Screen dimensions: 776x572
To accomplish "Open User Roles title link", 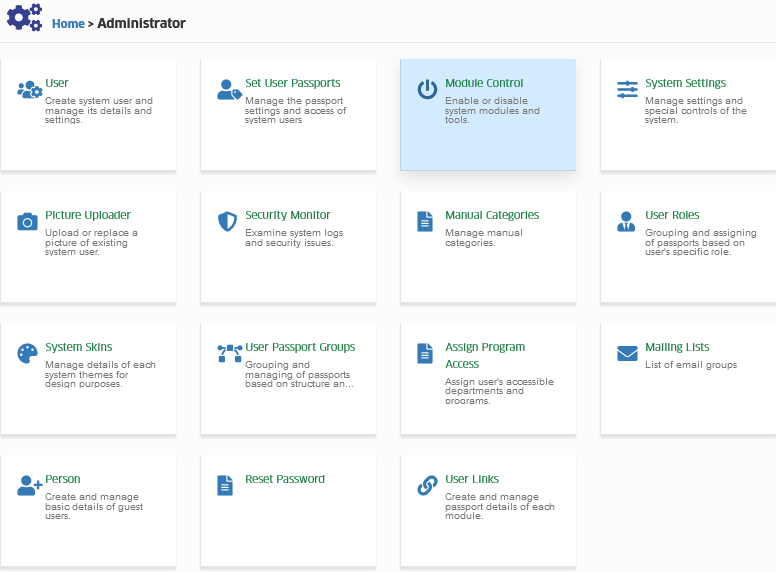I will point(672,215).
